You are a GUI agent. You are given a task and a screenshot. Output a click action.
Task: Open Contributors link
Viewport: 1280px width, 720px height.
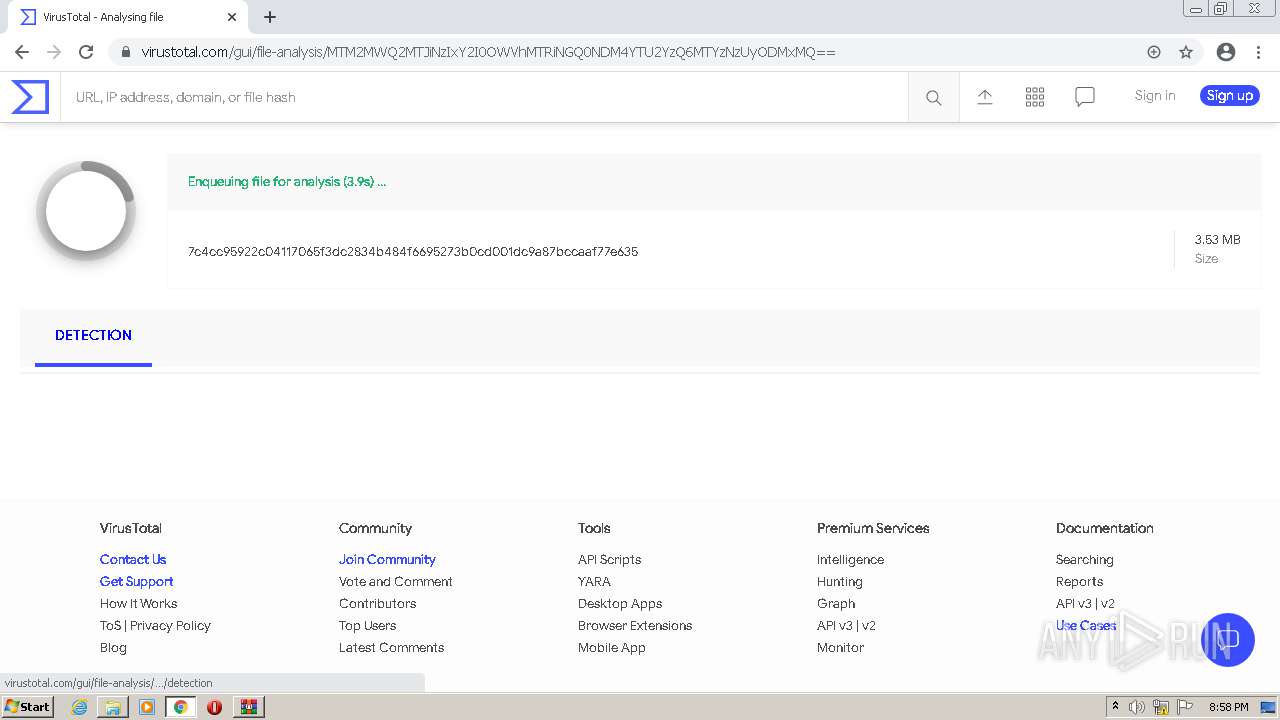tap(377, 603)
